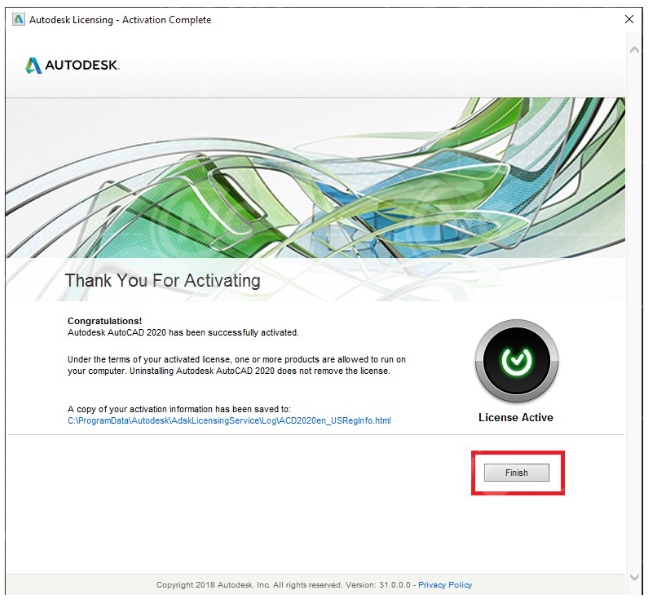This screenshot has height=601, width=649.
Task: Click the 'License Active' label
Action: [516, 417]
